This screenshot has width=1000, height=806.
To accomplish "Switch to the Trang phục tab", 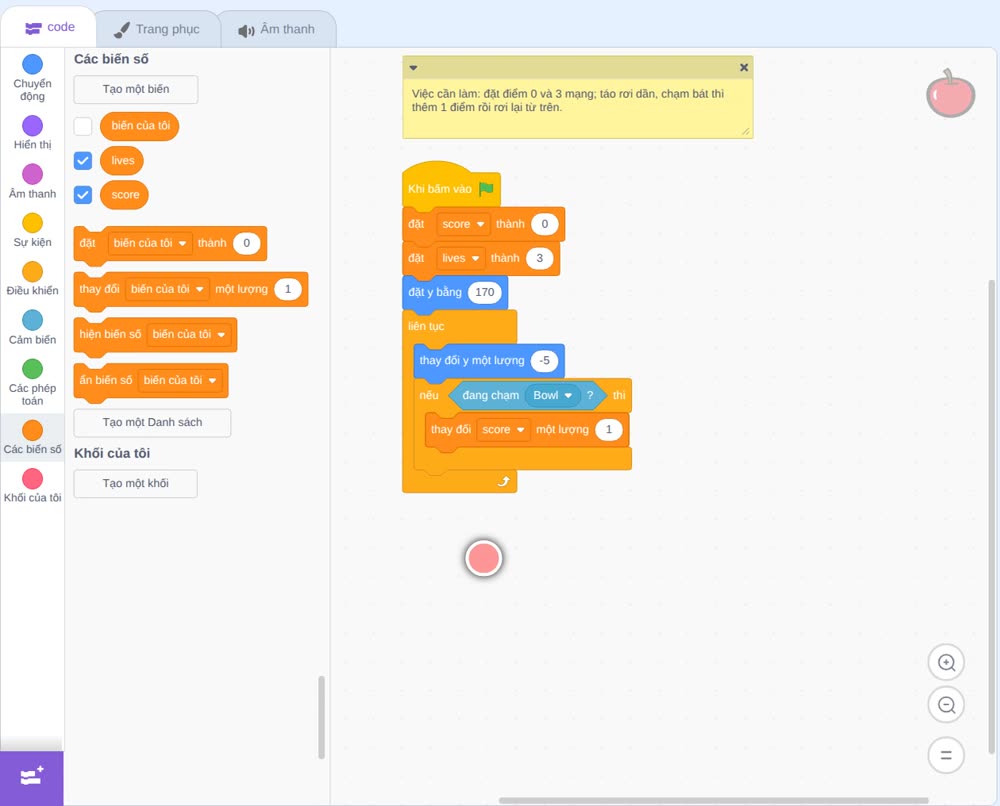I will tap(157, 29).
